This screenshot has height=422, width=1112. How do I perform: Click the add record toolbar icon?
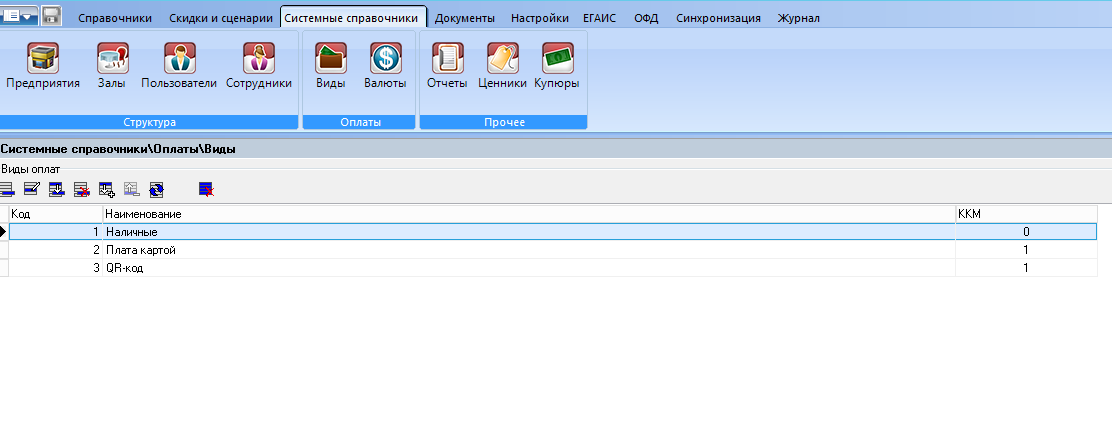[6, 189]
